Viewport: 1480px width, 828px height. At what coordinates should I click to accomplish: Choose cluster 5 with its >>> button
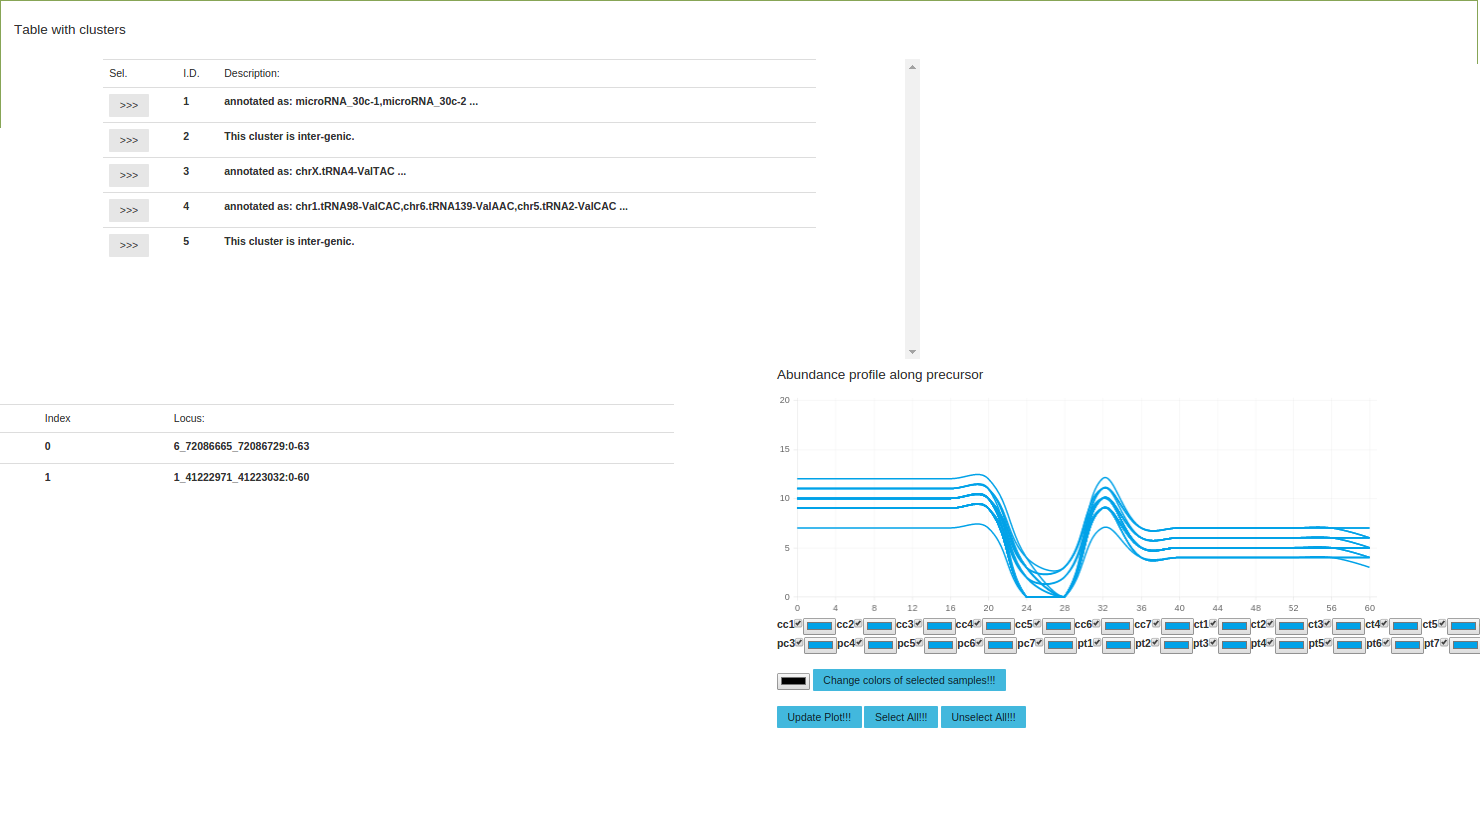point(129,245)
